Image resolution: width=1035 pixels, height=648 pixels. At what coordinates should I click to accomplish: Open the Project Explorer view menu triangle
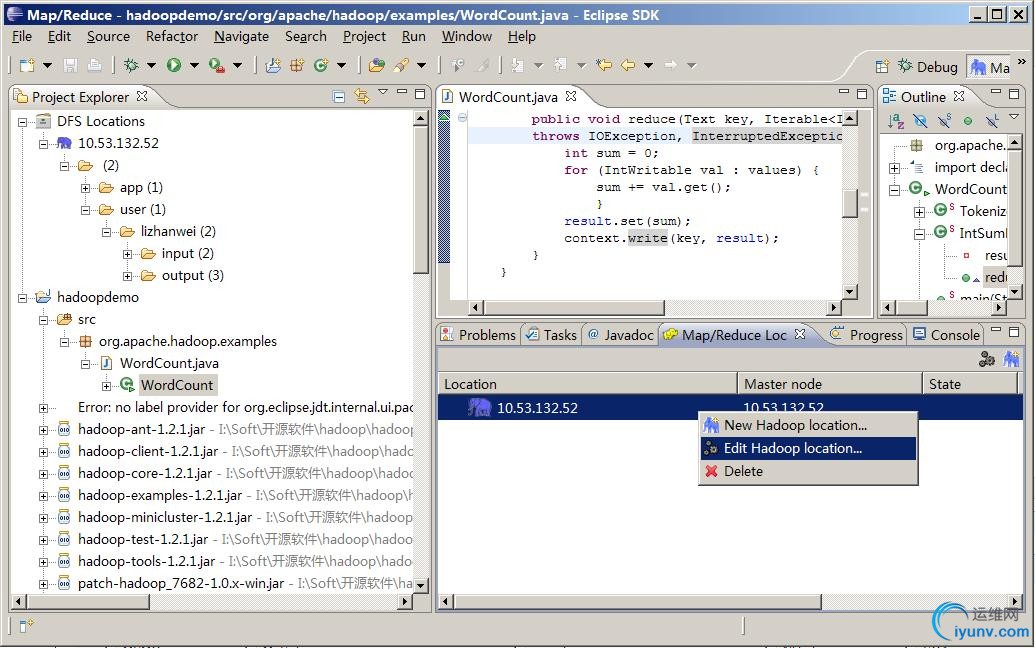tap(383, 92)
